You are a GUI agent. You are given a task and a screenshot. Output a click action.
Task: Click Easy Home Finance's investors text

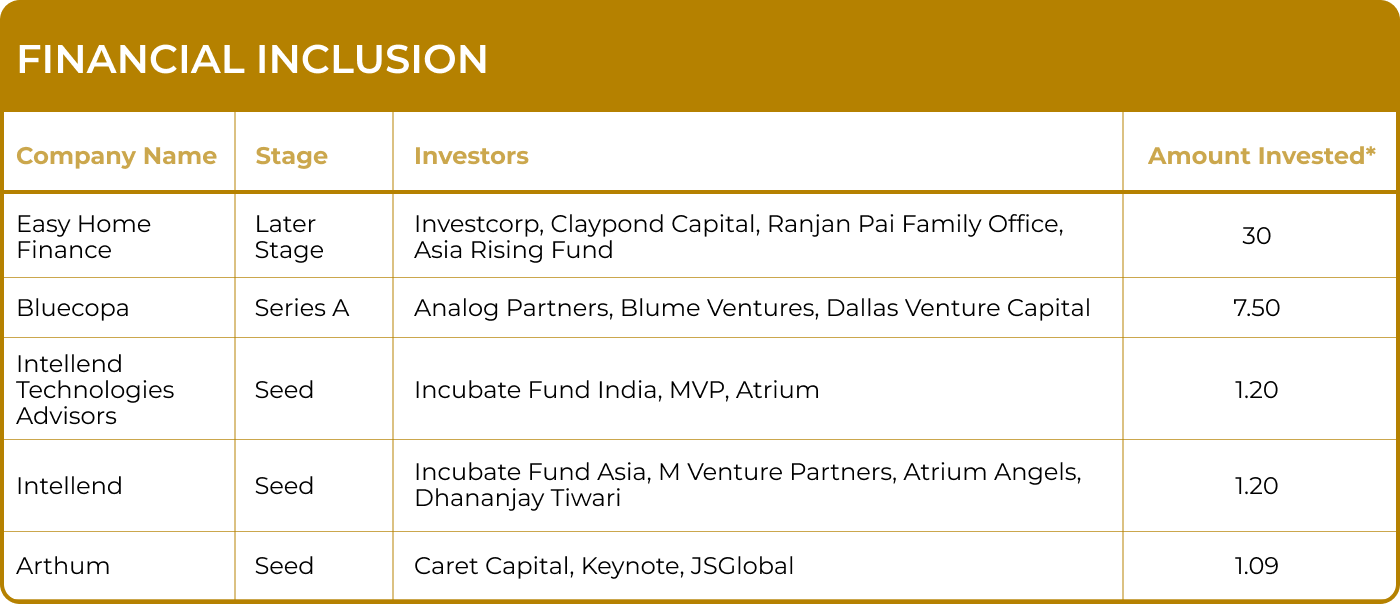738,237
